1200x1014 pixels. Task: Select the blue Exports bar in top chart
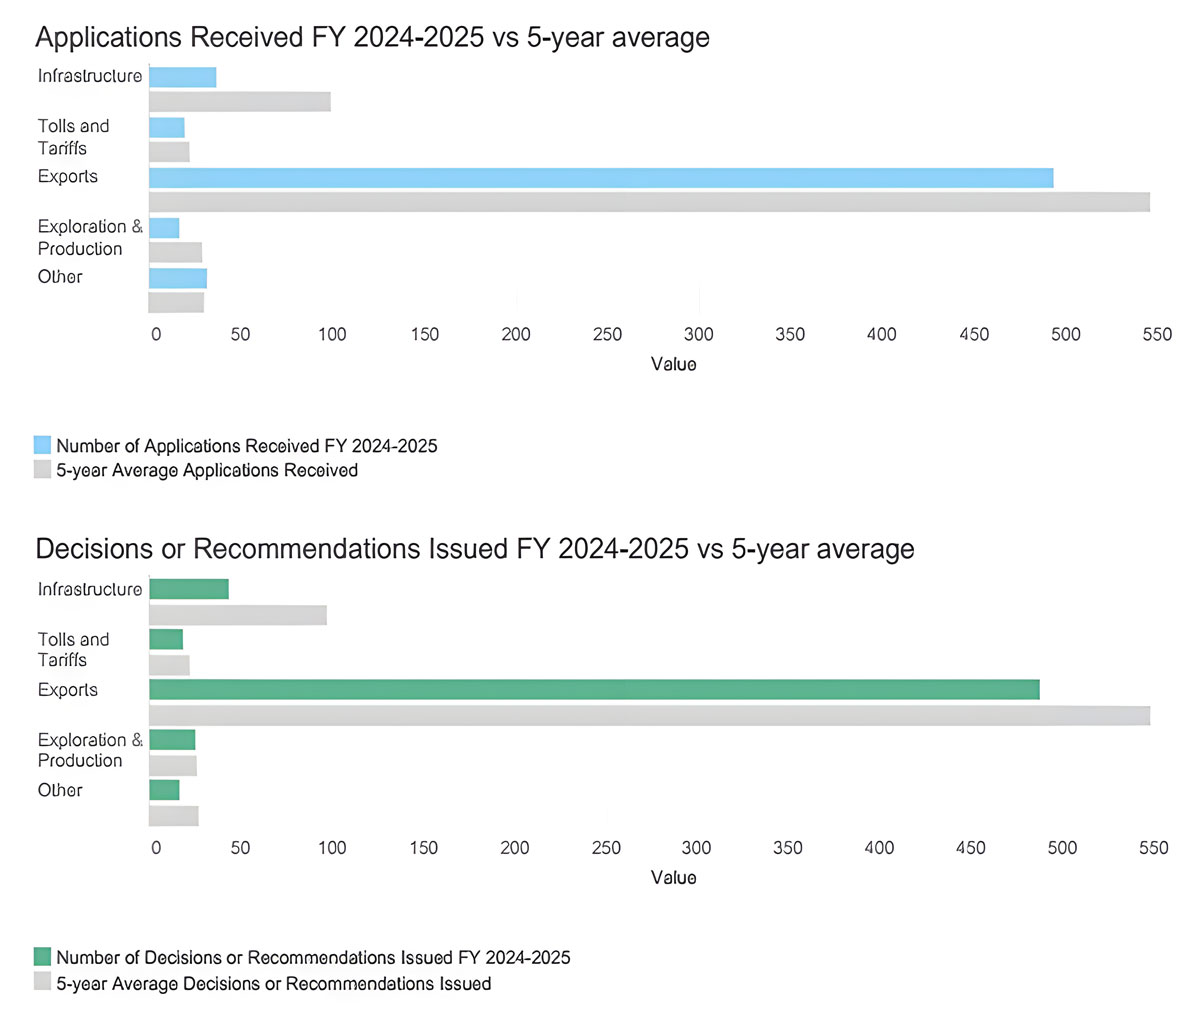pos(600,177)
